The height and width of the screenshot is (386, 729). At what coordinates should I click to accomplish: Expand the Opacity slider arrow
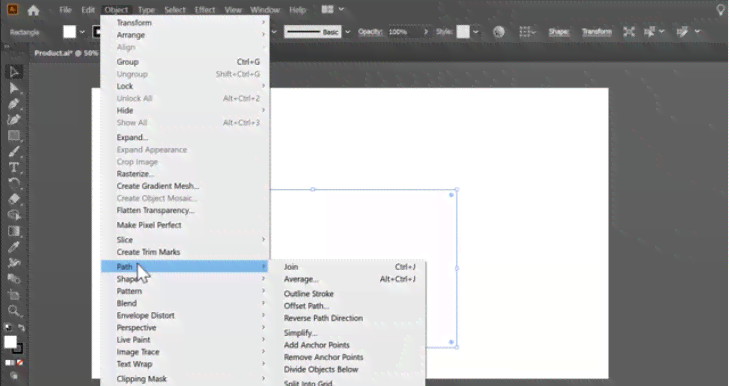click(x=425, y=32)
